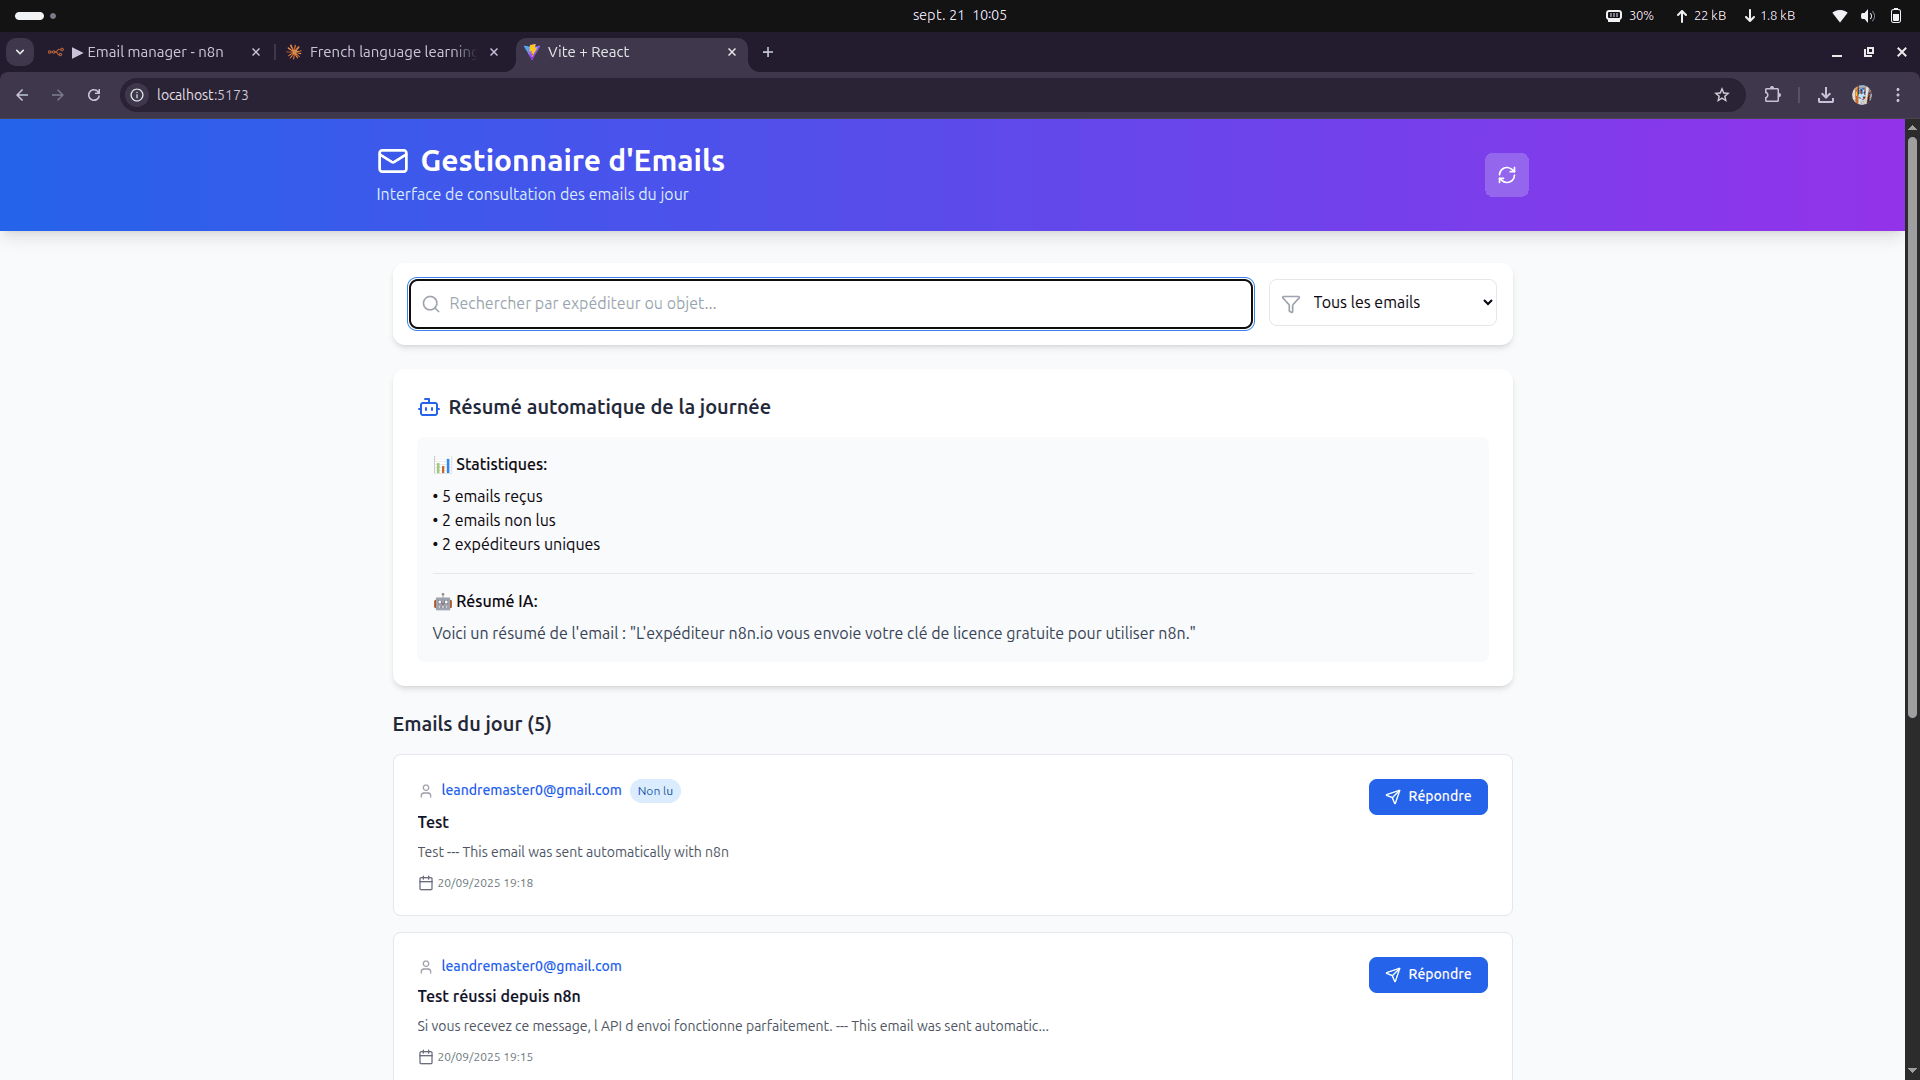Open the browser downloads icon
This screenshot has height=1080, width=1920.
pyautogui.click(x=1826, y=94)
